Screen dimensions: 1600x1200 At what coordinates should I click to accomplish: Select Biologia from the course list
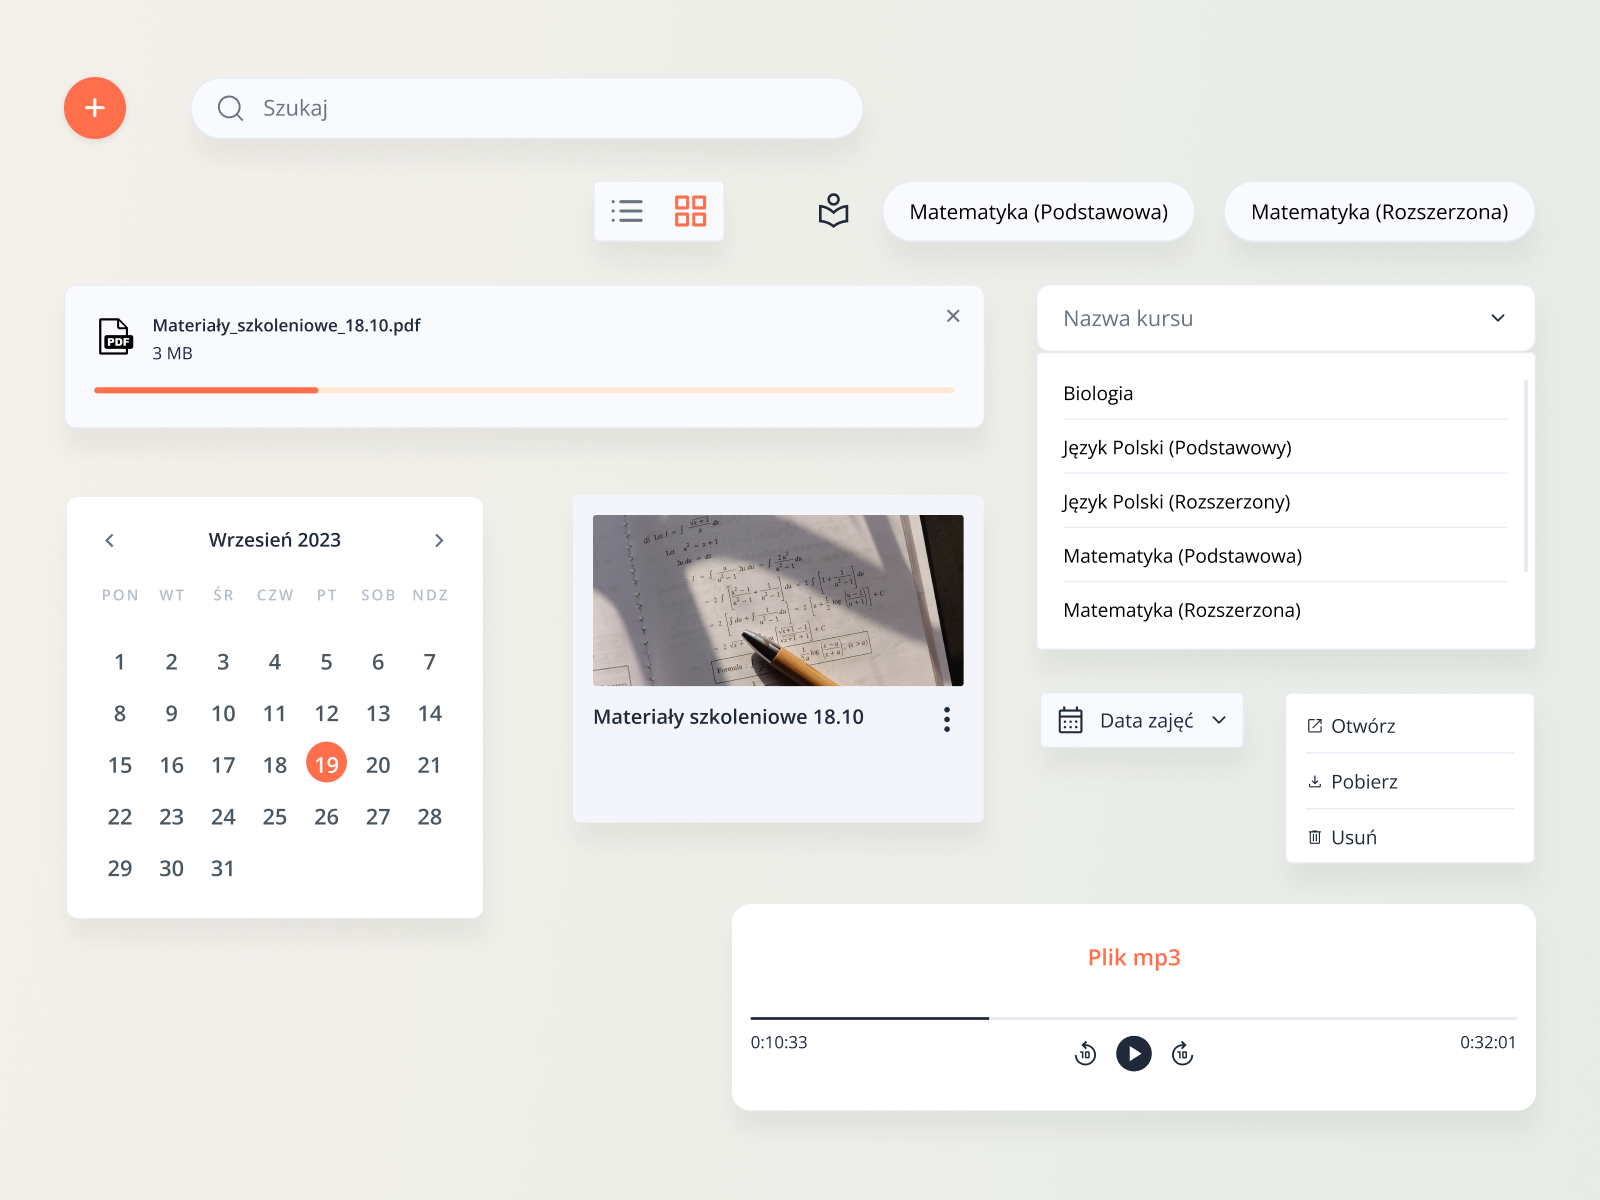[1098, 393]
